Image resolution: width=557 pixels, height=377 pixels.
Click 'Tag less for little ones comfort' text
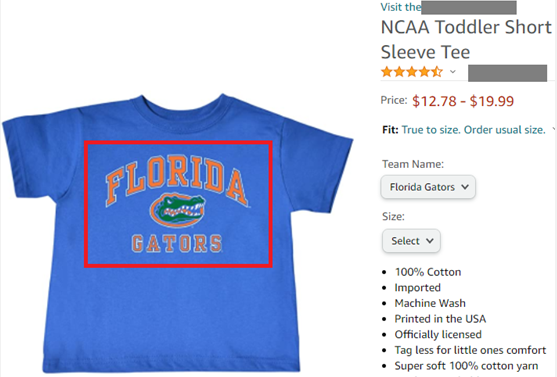[x=470, y=350]
